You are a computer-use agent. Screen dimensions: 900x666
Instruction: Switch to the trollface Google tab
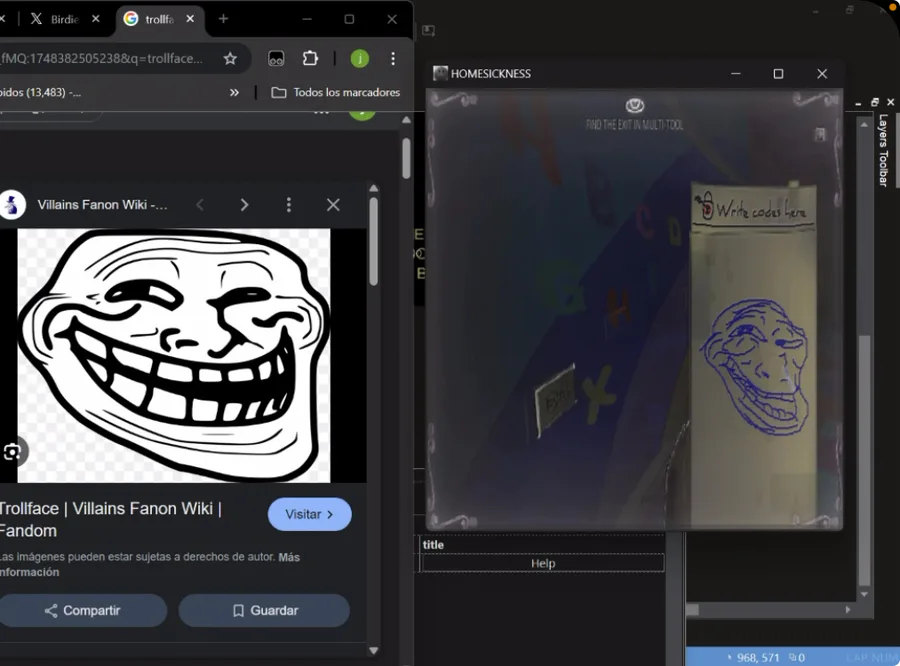160,19
